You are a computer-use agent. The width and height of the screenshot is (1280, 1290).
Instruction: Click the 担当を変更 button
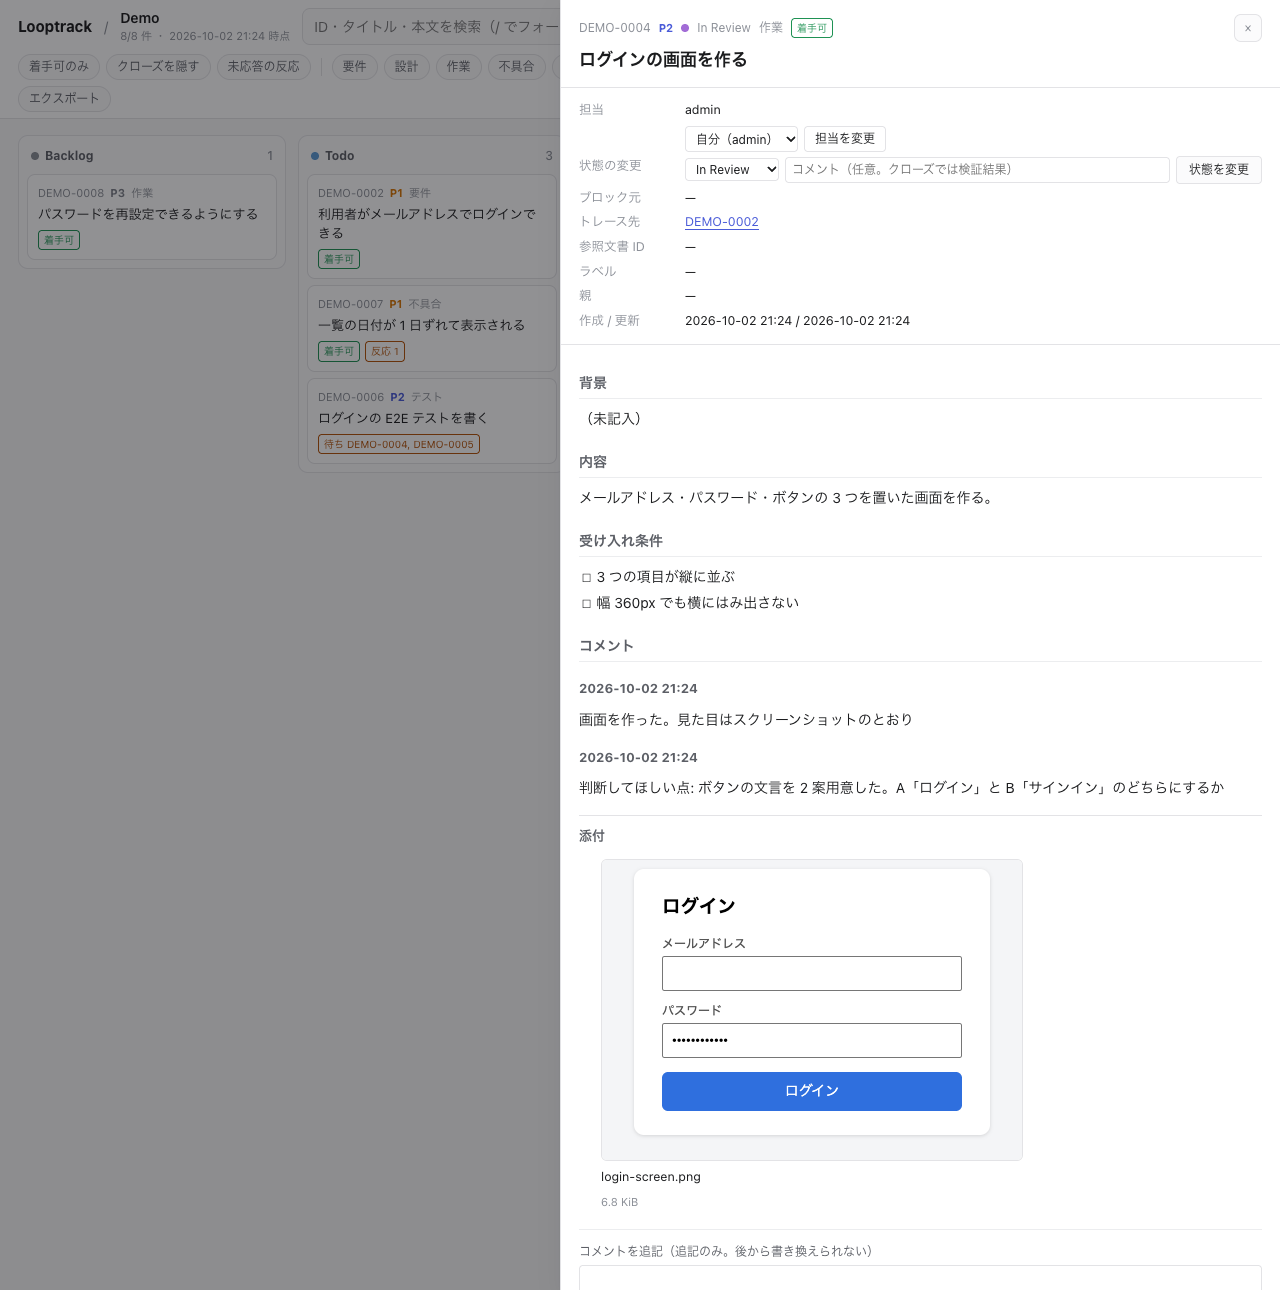click(x=845, y=139)
